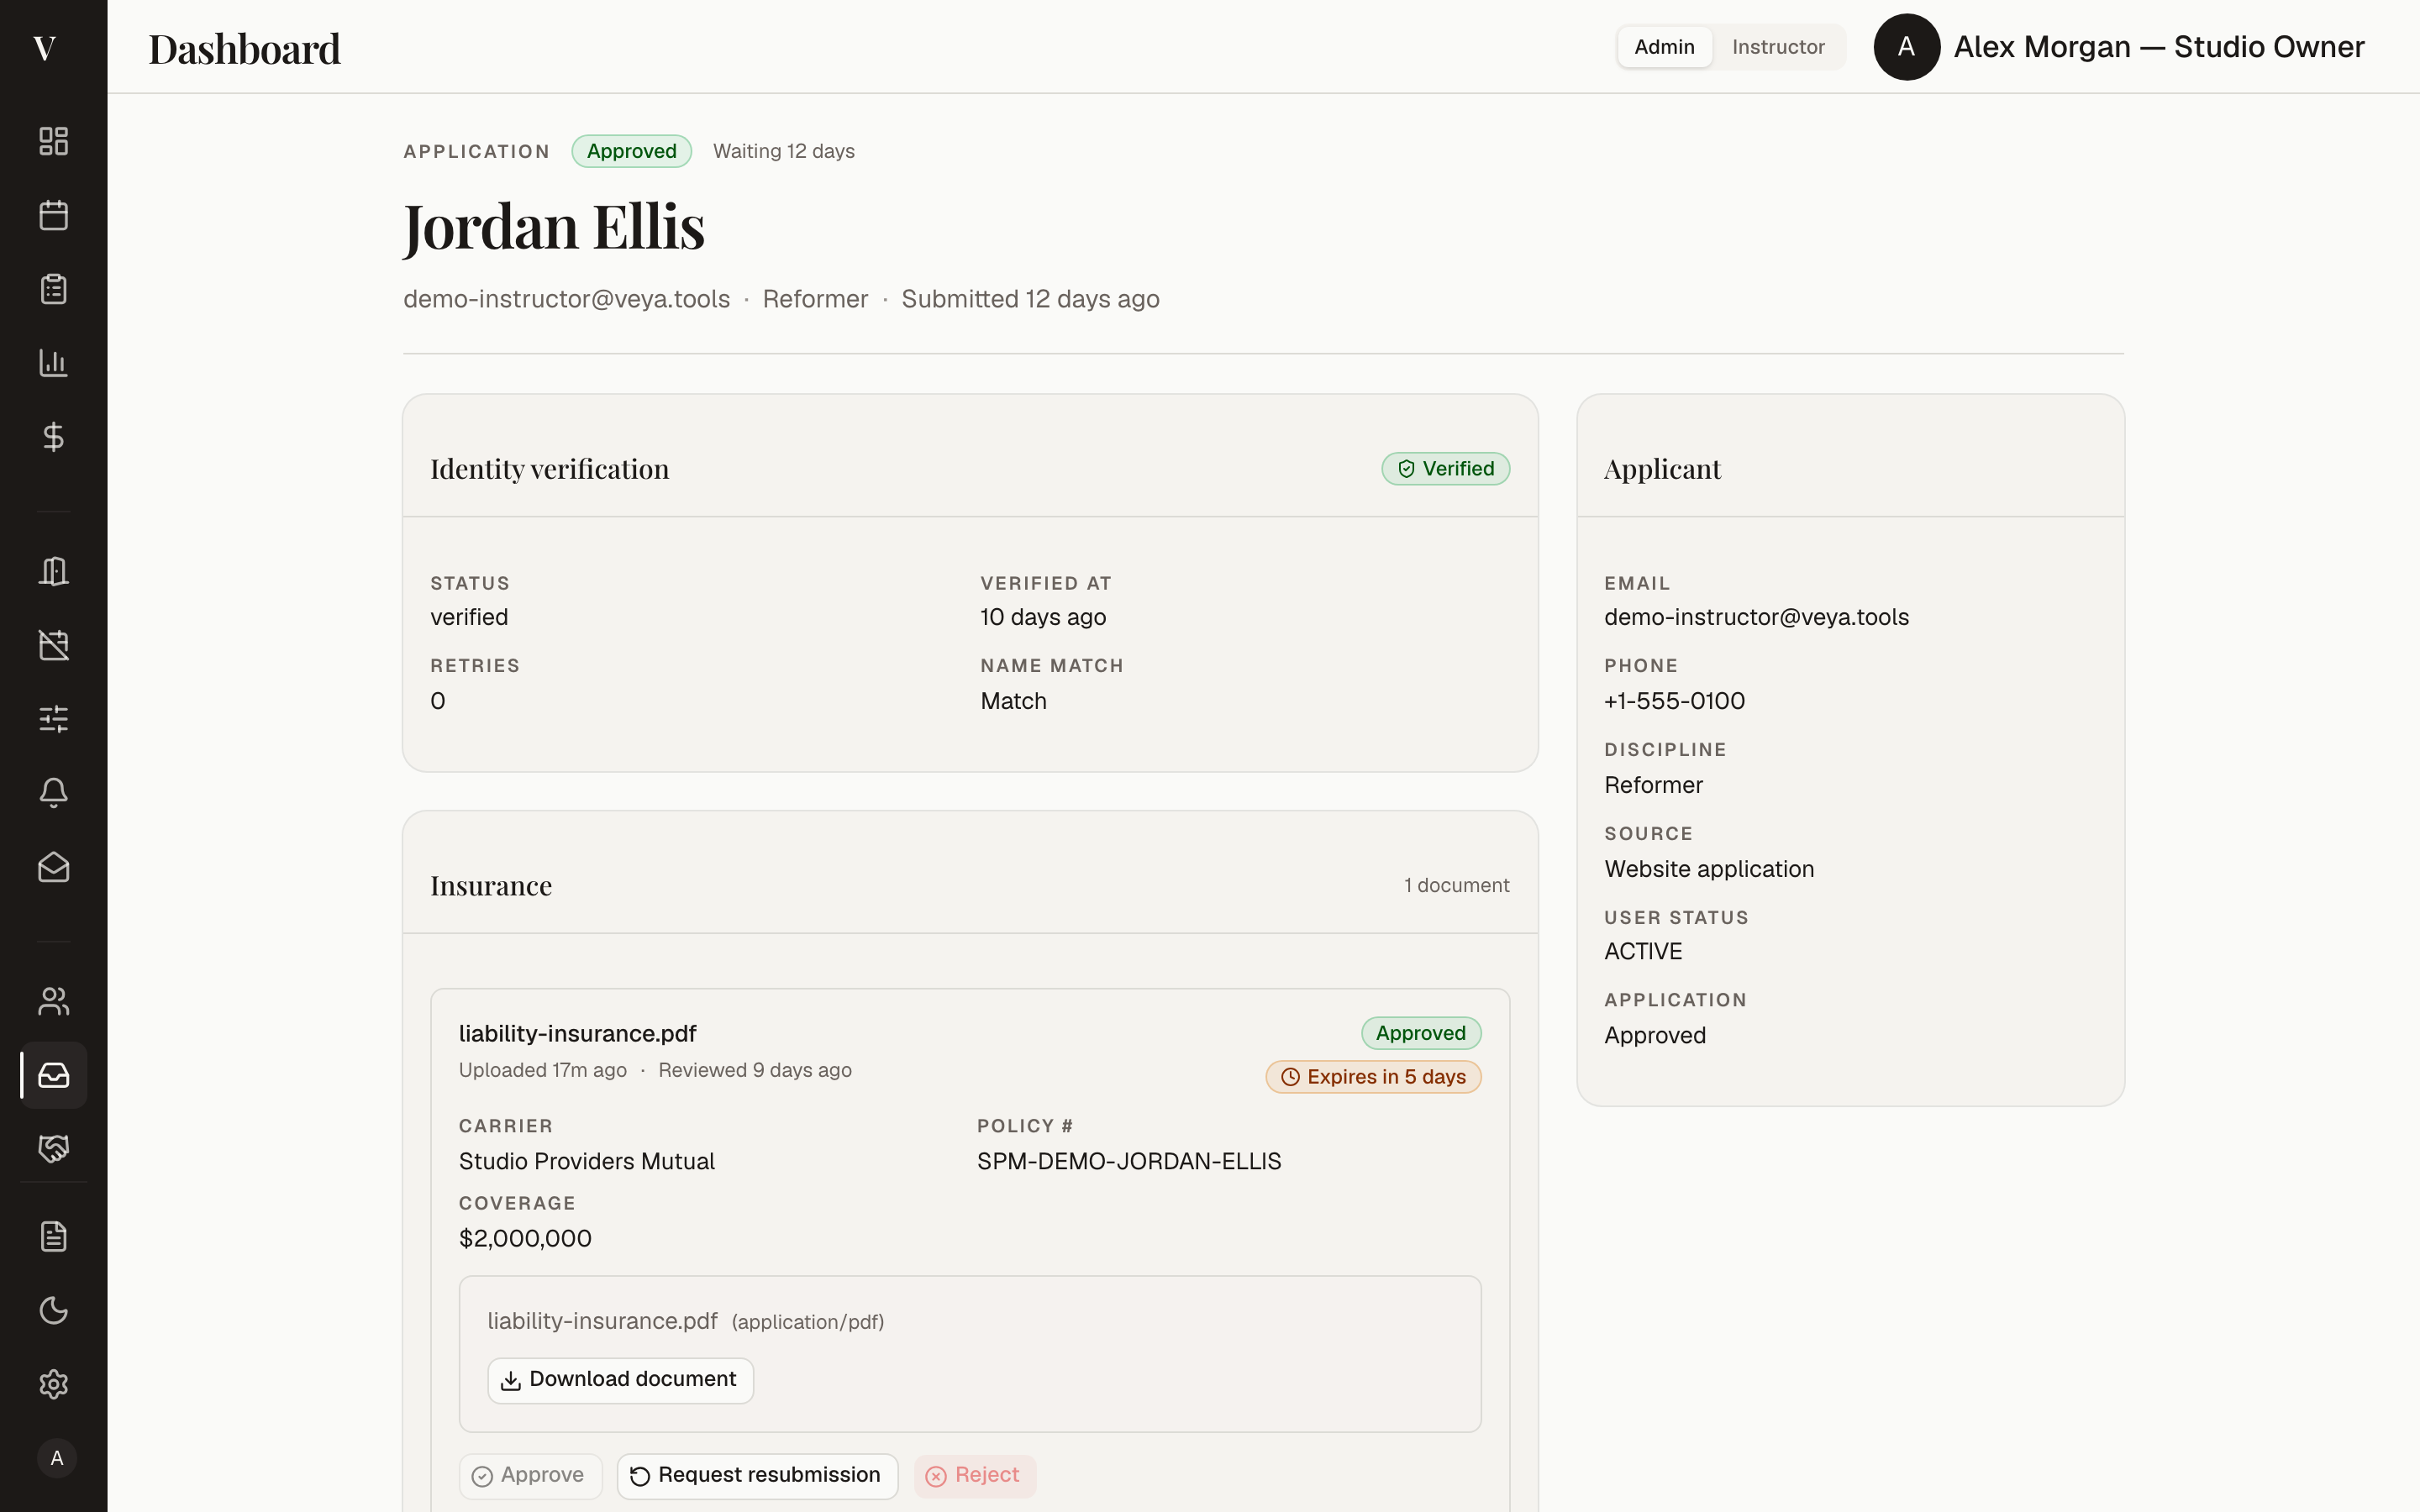Click the email under the Jordan Ellis heading
Image resolution: width=2420 pixels, height=1512 pixels.
[566, 299]
